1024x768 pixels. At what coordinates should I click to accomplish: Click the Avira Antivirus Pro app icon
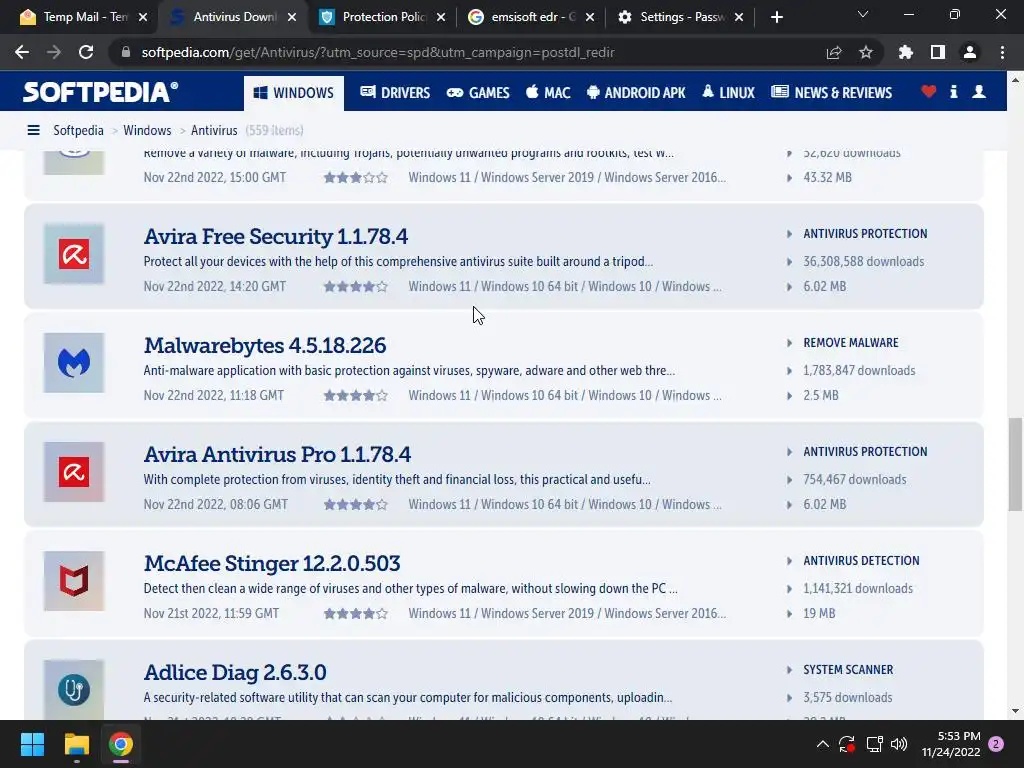(x=74, y=472)
